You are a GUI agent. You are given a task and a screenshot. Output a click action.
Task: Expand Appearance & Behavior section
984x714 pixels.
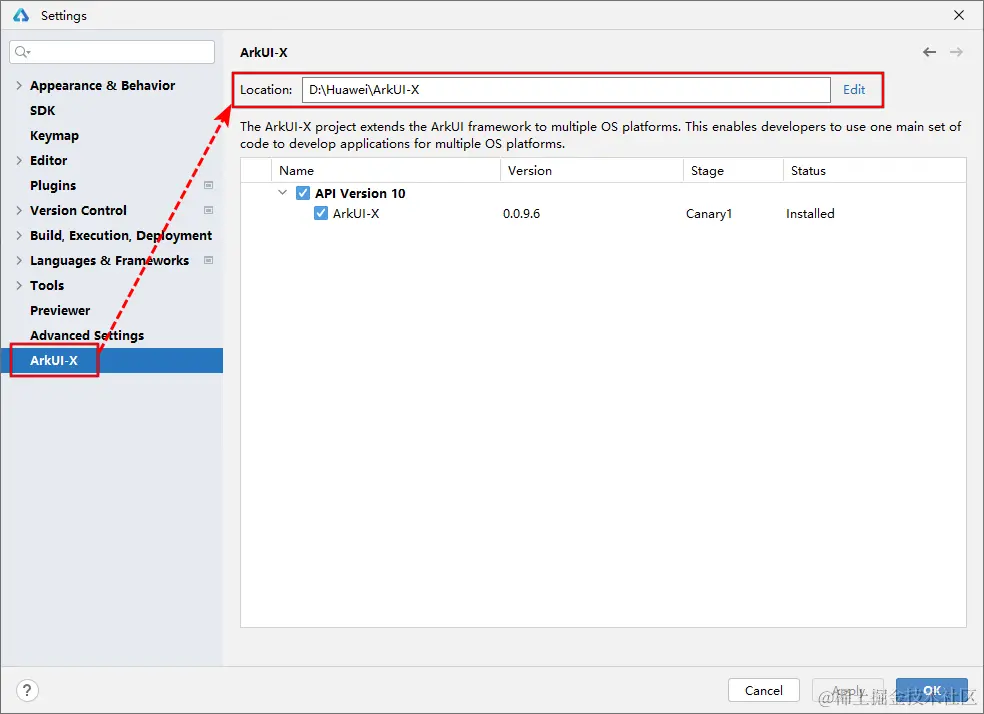pyautogui.click(x=19, y=85)
